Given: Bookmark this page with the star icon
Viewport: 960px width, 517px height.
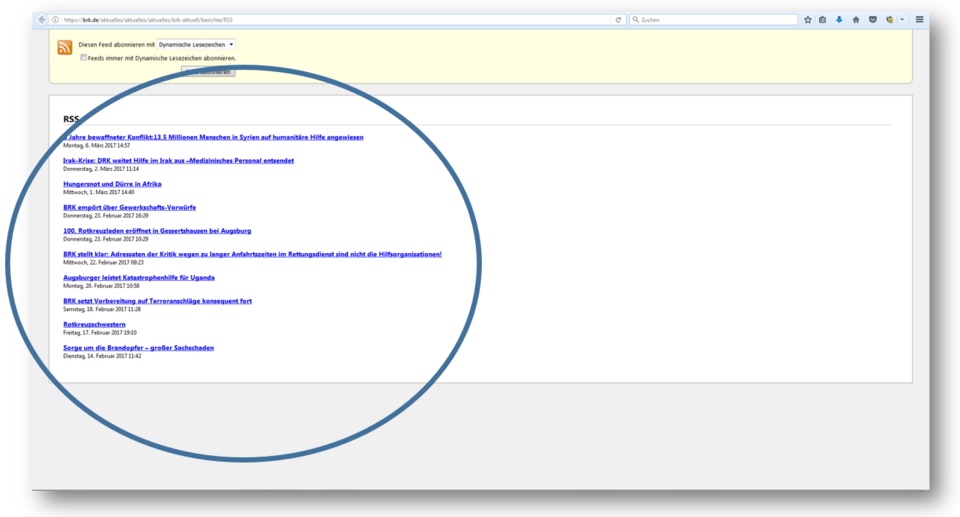Looking at the screenshot, I should pyautogui.click(x=808, y=20).
